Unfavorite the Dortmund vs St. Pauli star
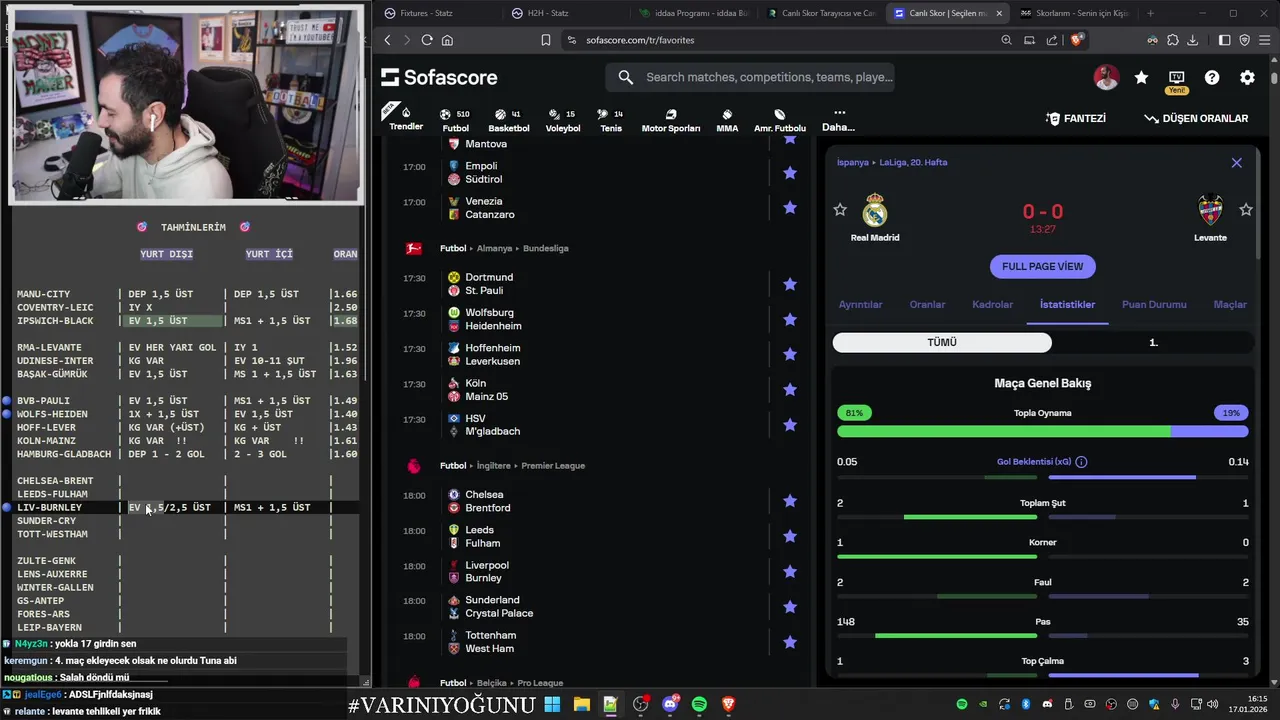1280x720 pixels. (x=790, y=284)
